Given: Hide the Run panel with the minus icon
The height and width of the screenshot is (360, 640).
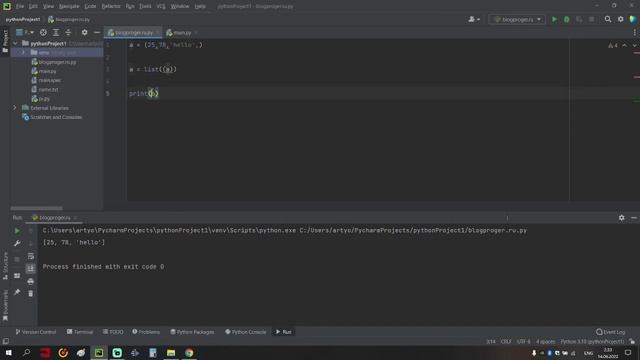Looking at the screenshot, I should [634, 218].
